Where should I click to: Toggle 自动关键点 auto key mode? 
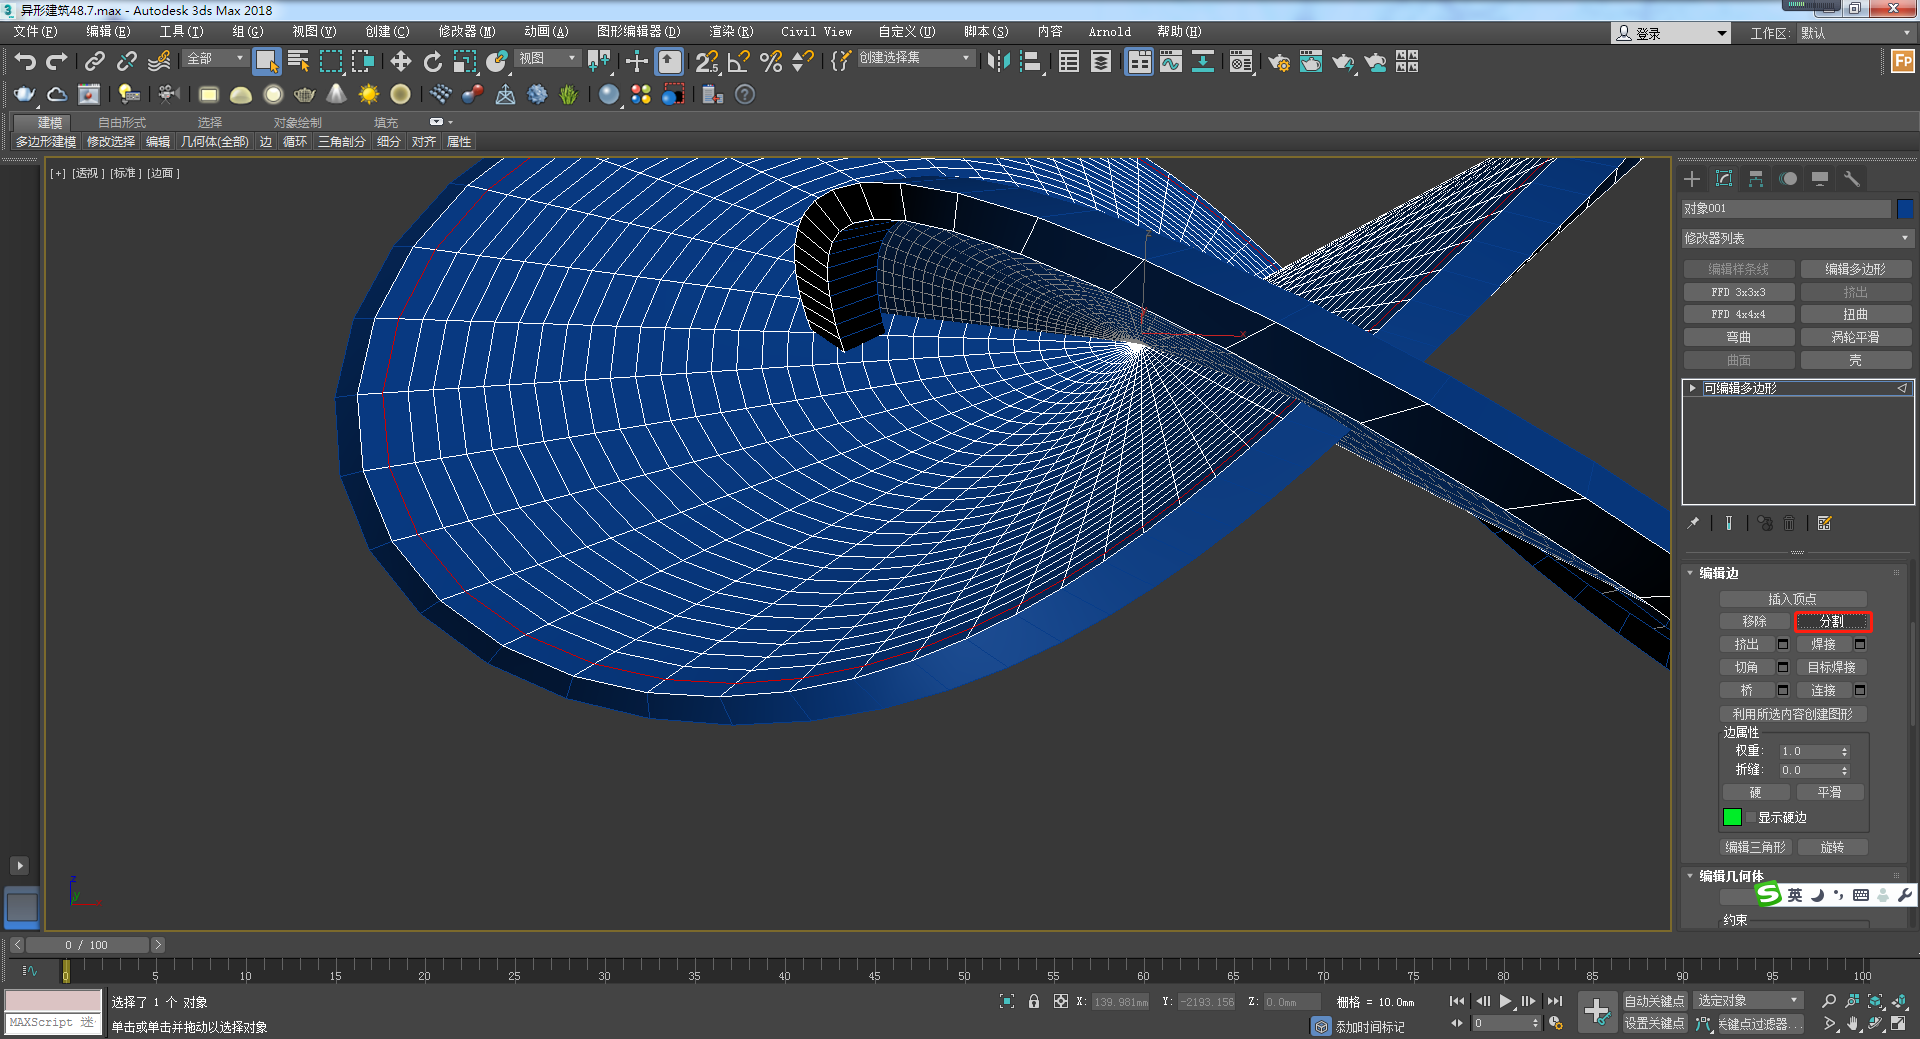pyautogui.click(x=1654, y=1001)
